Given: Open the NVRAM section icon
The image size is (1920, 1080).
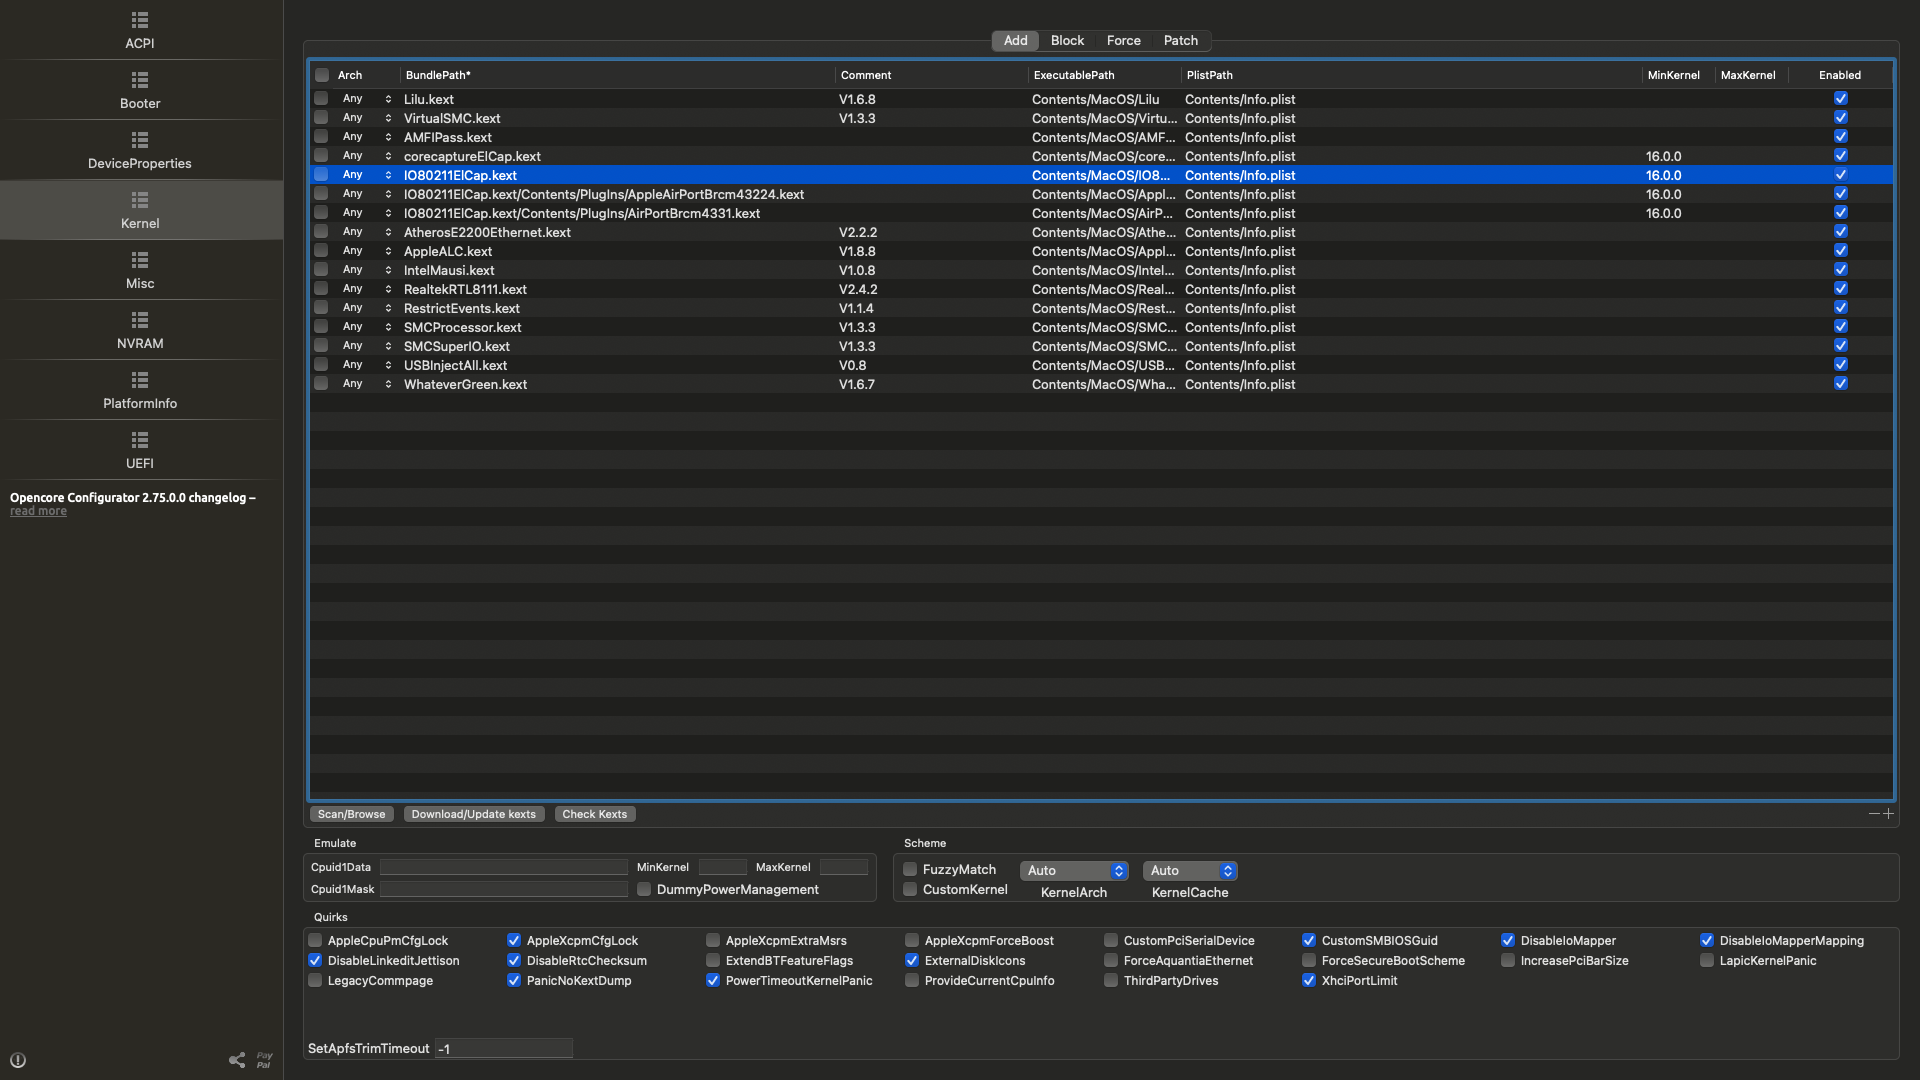Looking at the screenshot, I should pos(139,320).
